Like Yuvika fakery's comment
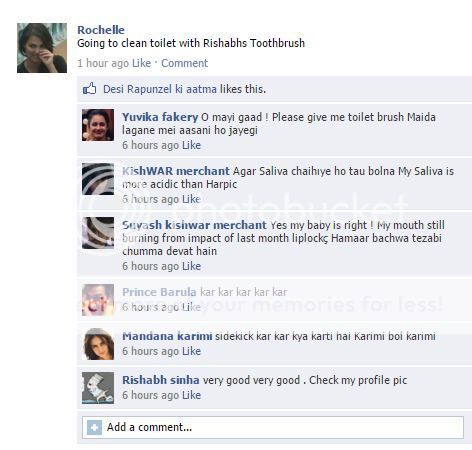This screenshot has width=472, height=450. point(191,145)
